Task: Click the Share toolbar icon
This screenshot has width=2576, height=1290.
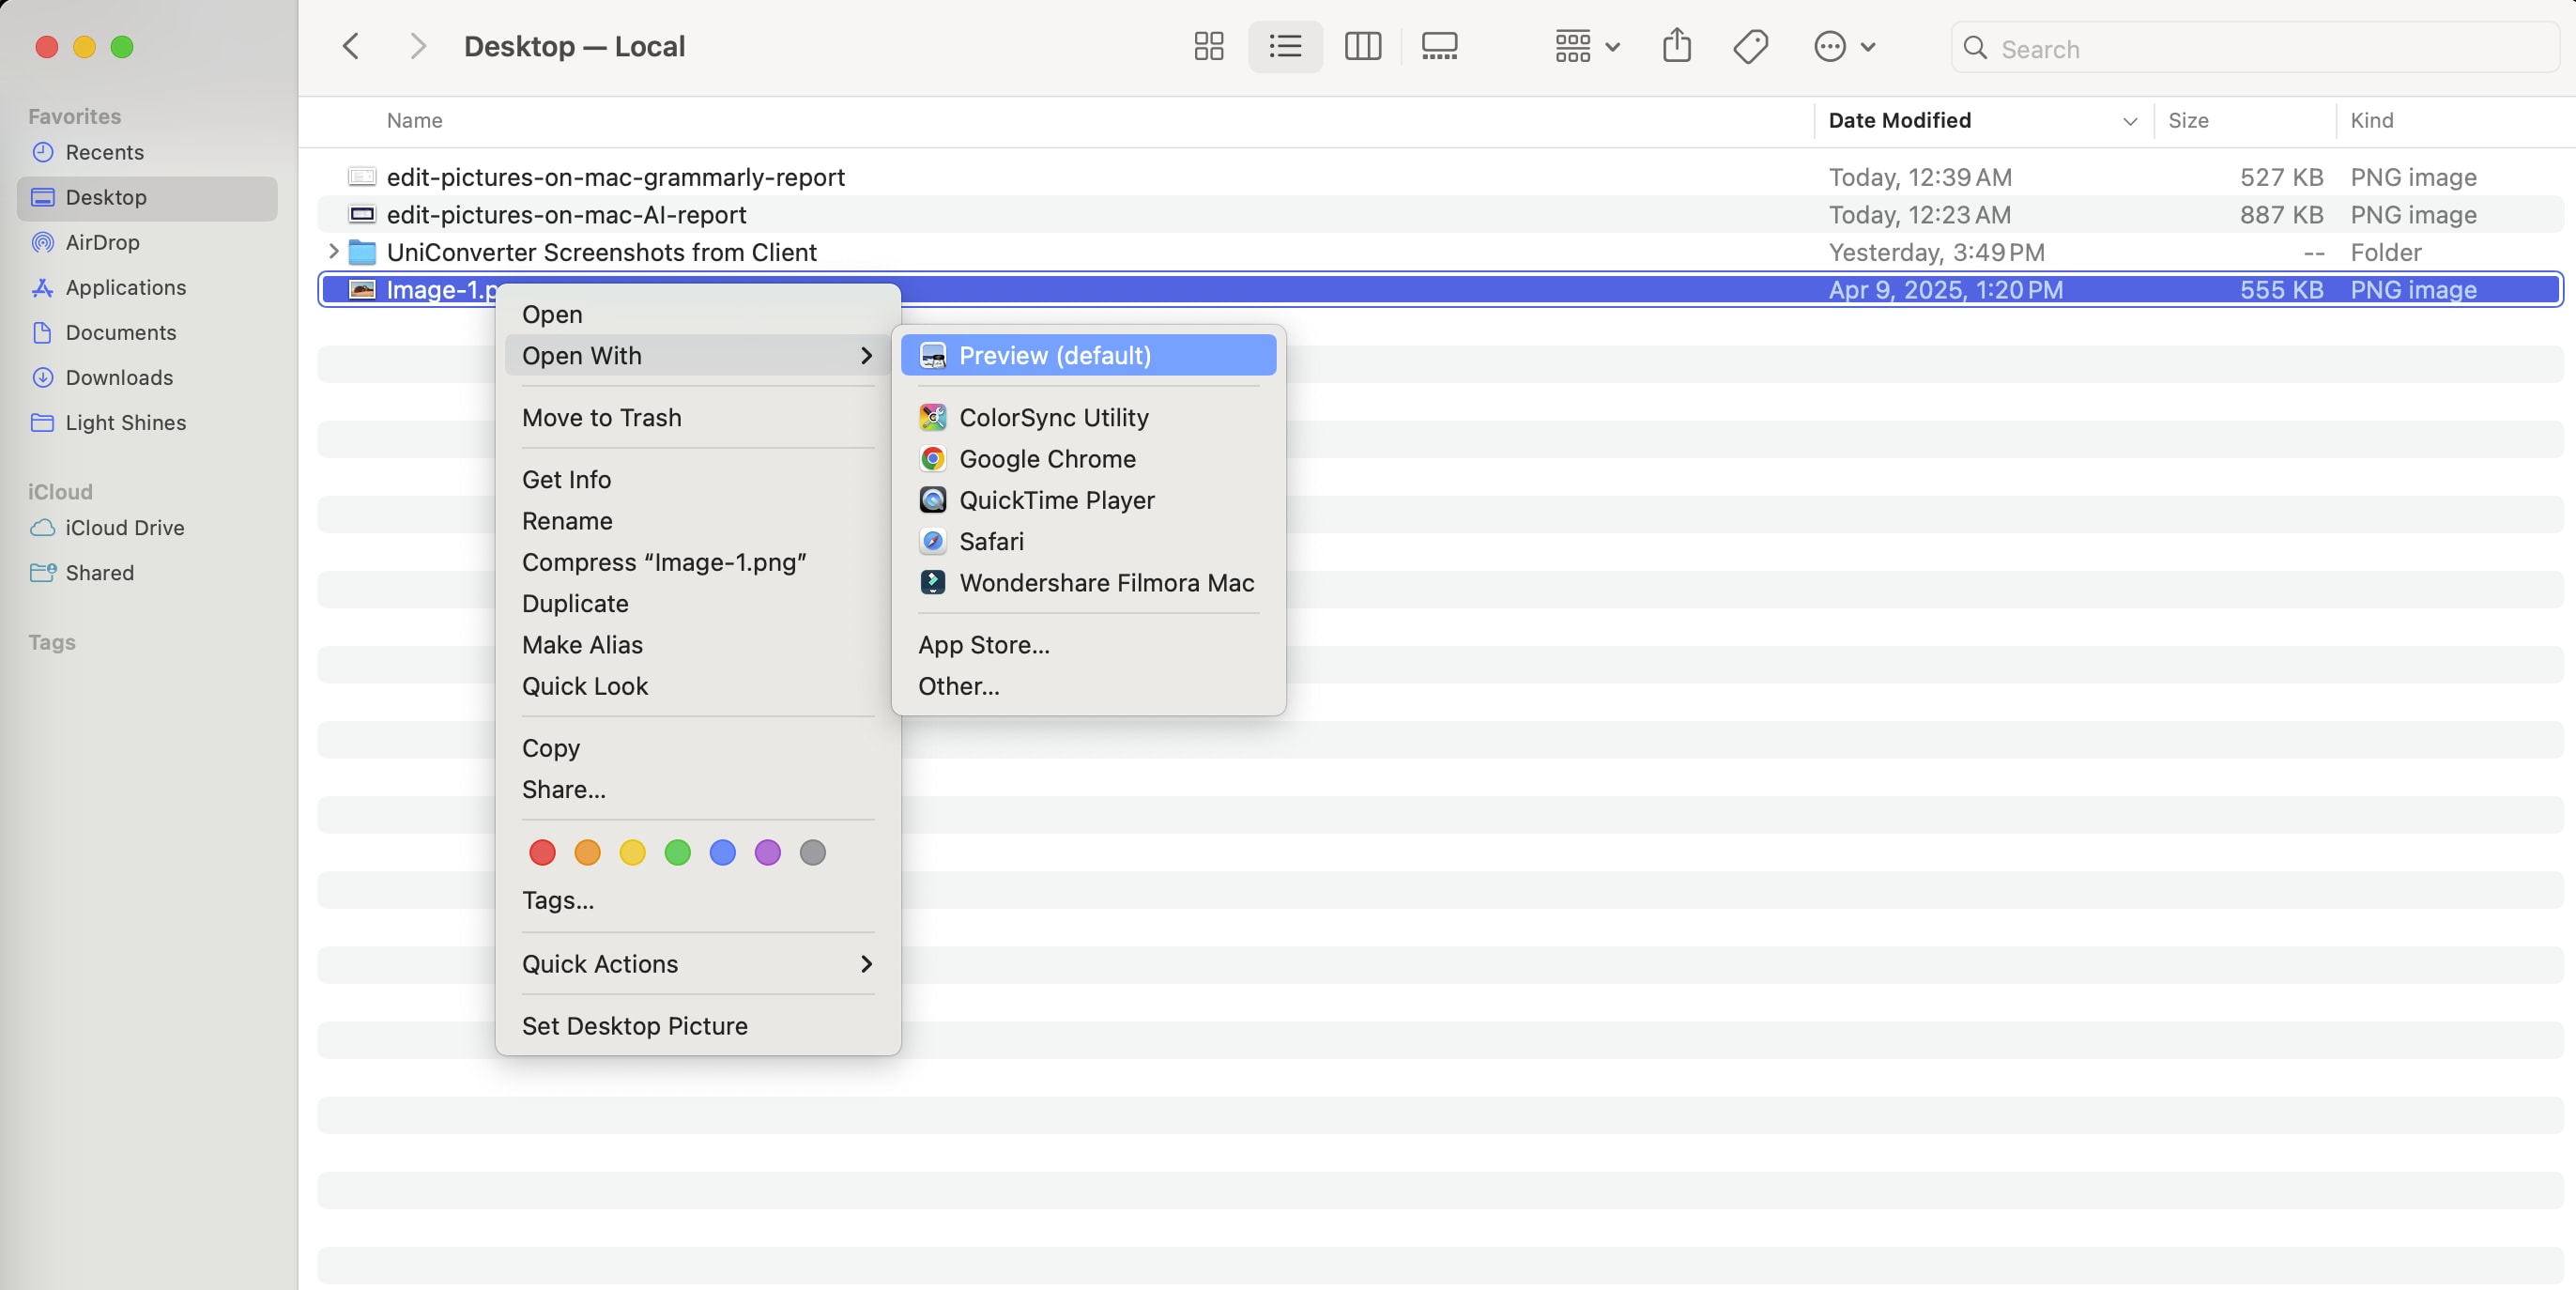Action: [x=1676, y=47]
